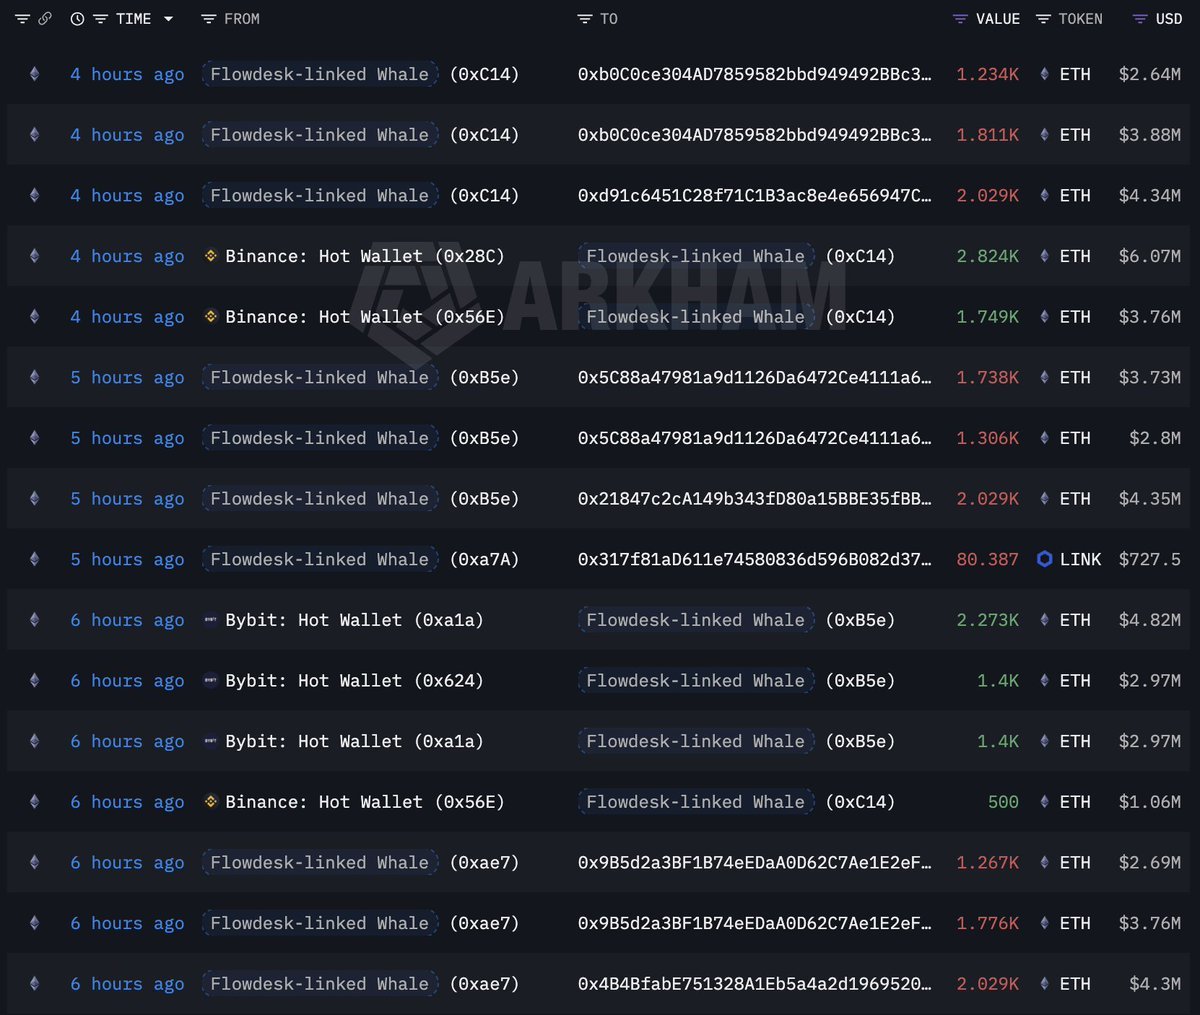
Task: Click the transfer type icon at the far left of the first row
Action: click(x=34, y=74)
